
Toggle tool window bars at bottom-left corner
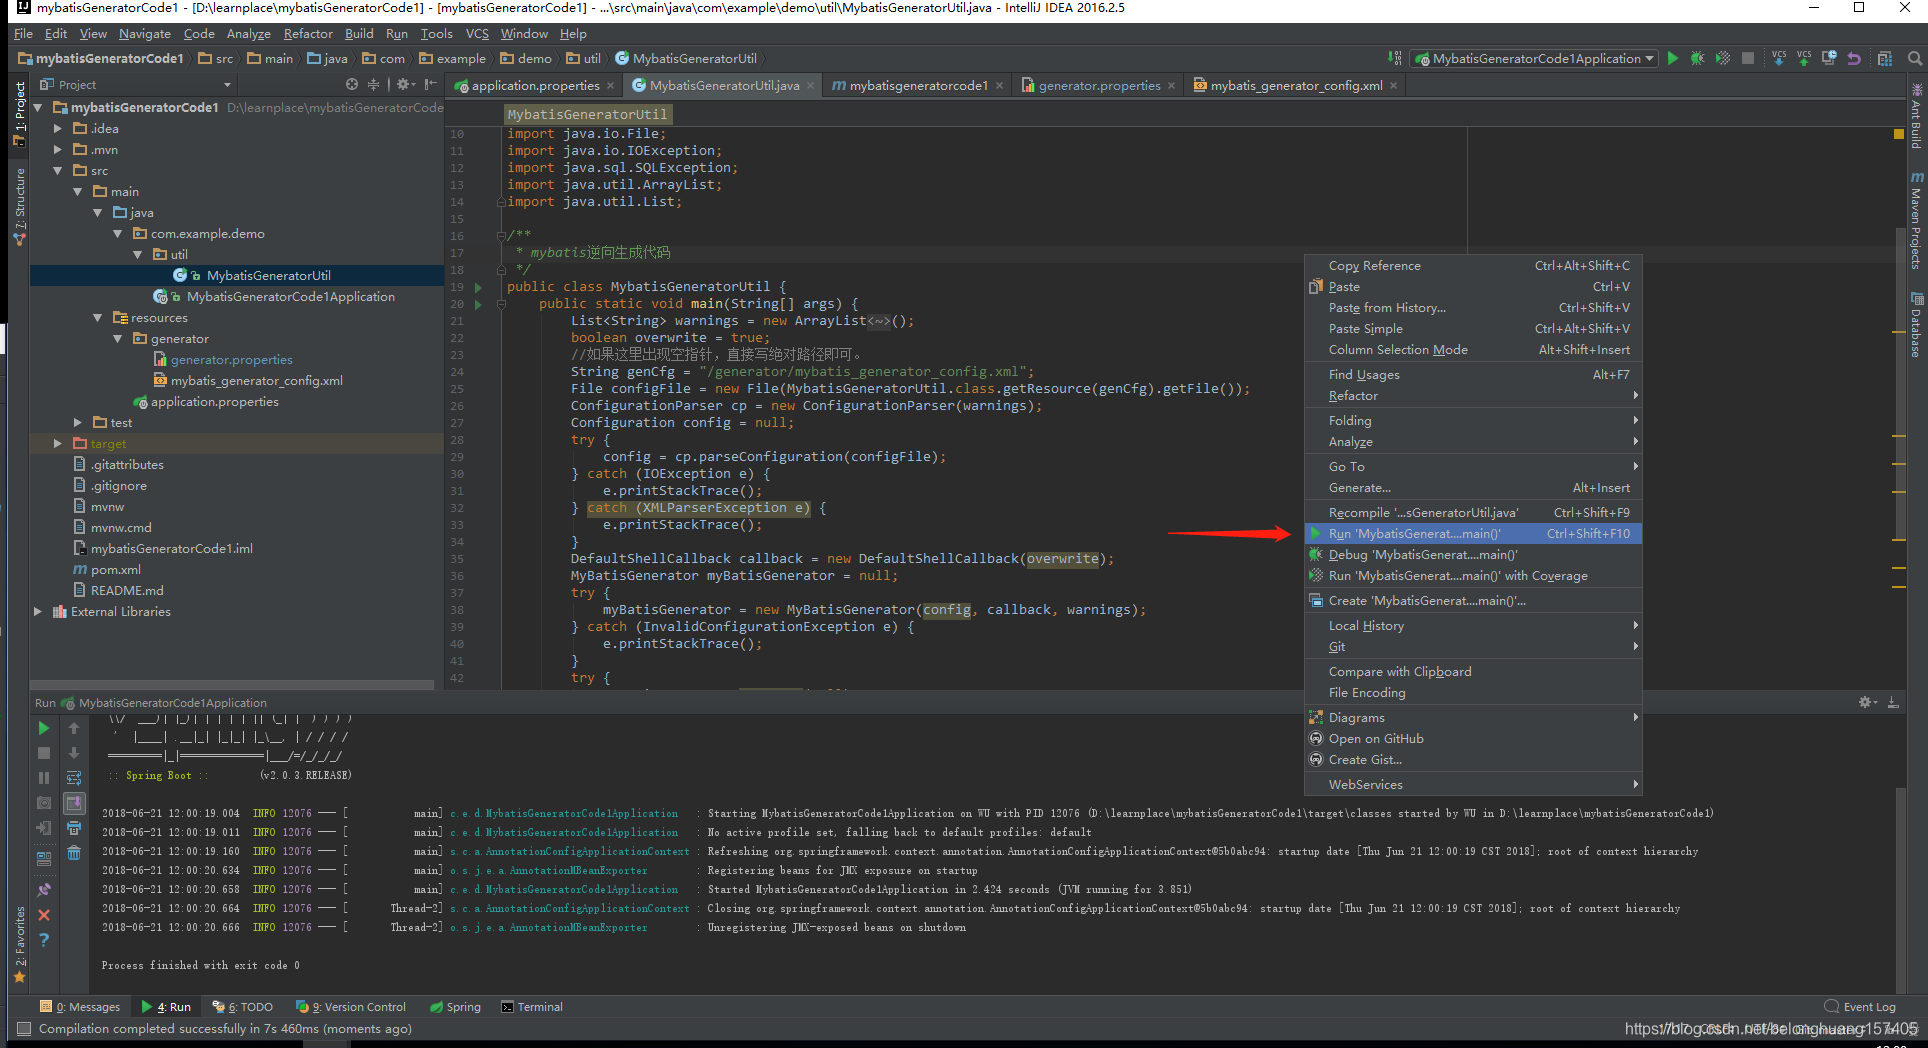(24, 1029)
